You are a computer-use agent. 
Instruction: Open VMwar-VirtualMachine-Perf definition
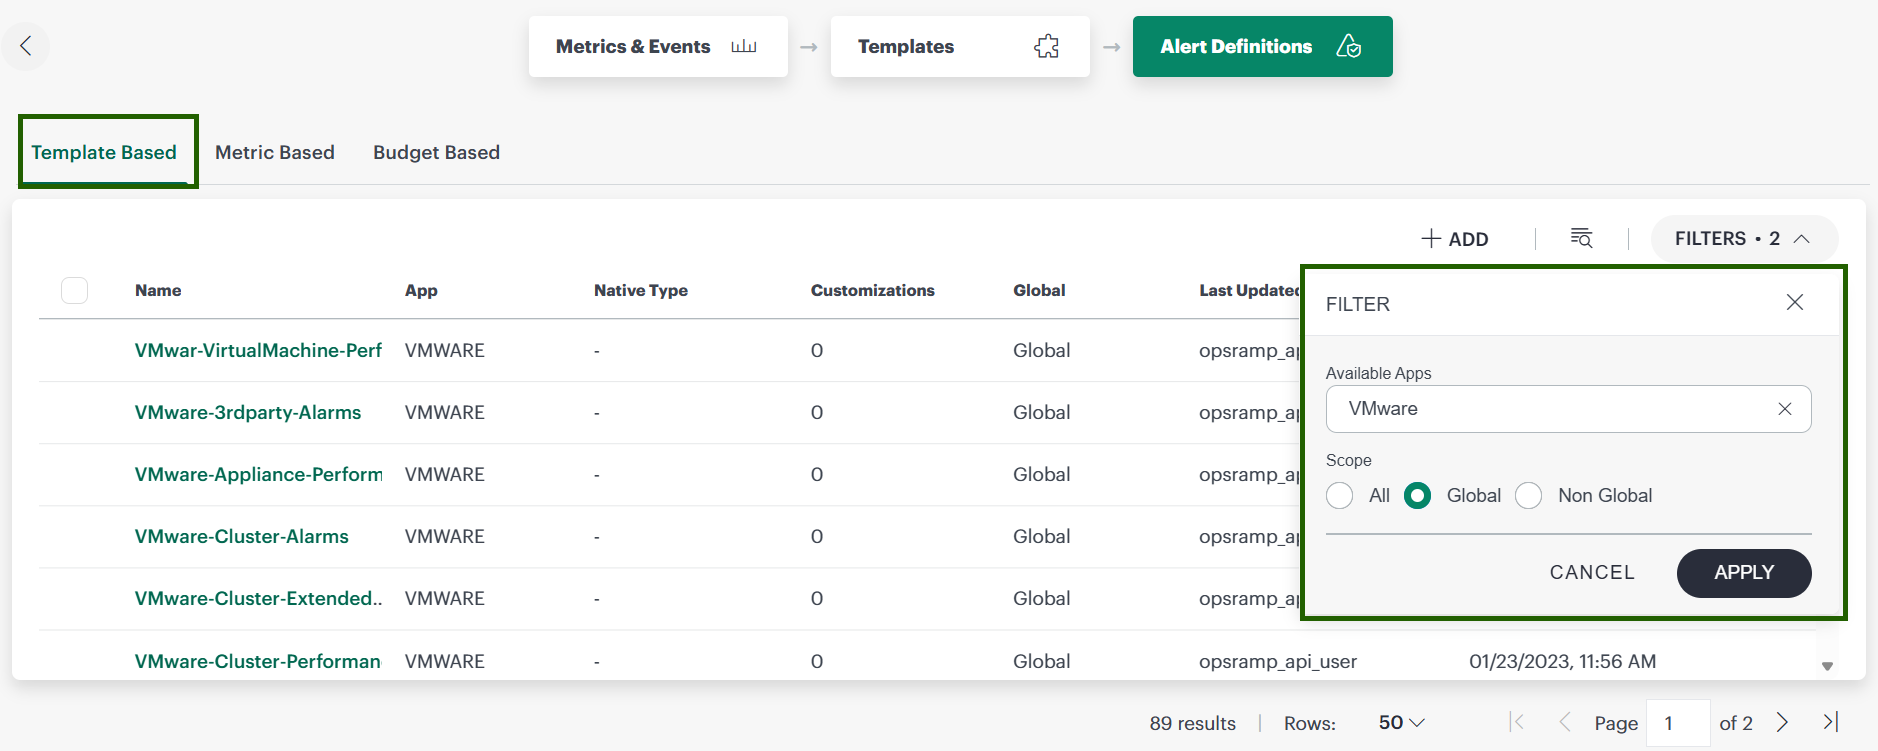pyautogui.click(x=258, y=350)
